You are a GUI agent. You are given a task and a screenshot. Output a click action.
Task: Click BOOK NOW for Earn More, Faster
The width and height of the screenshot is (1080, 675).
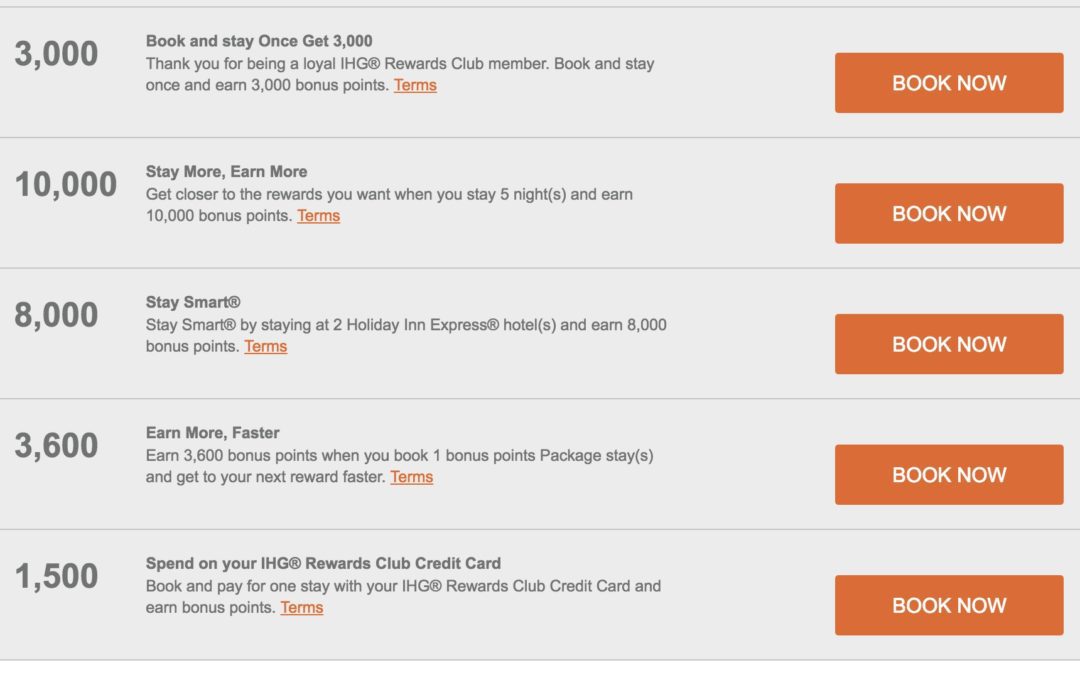tap(948, 475)
